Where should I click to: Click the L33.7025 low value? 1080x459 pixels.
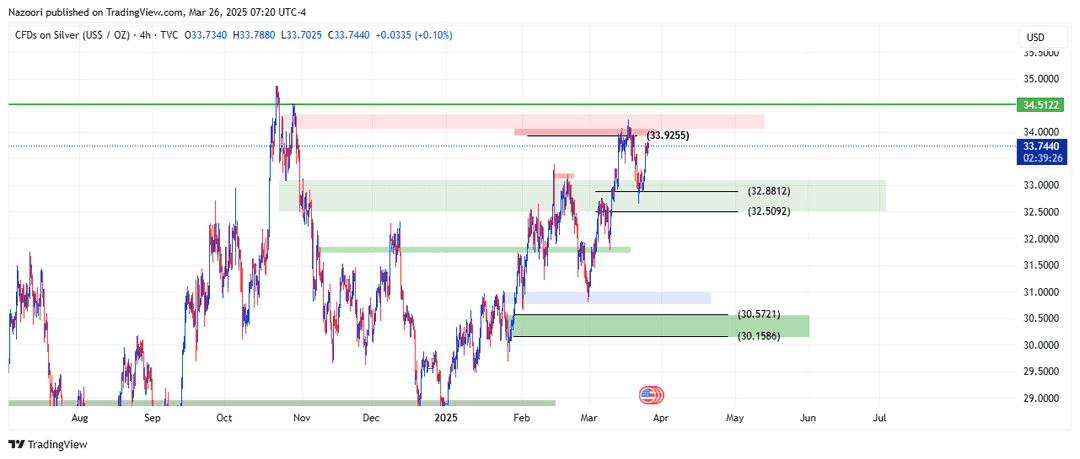click(303, 35)
